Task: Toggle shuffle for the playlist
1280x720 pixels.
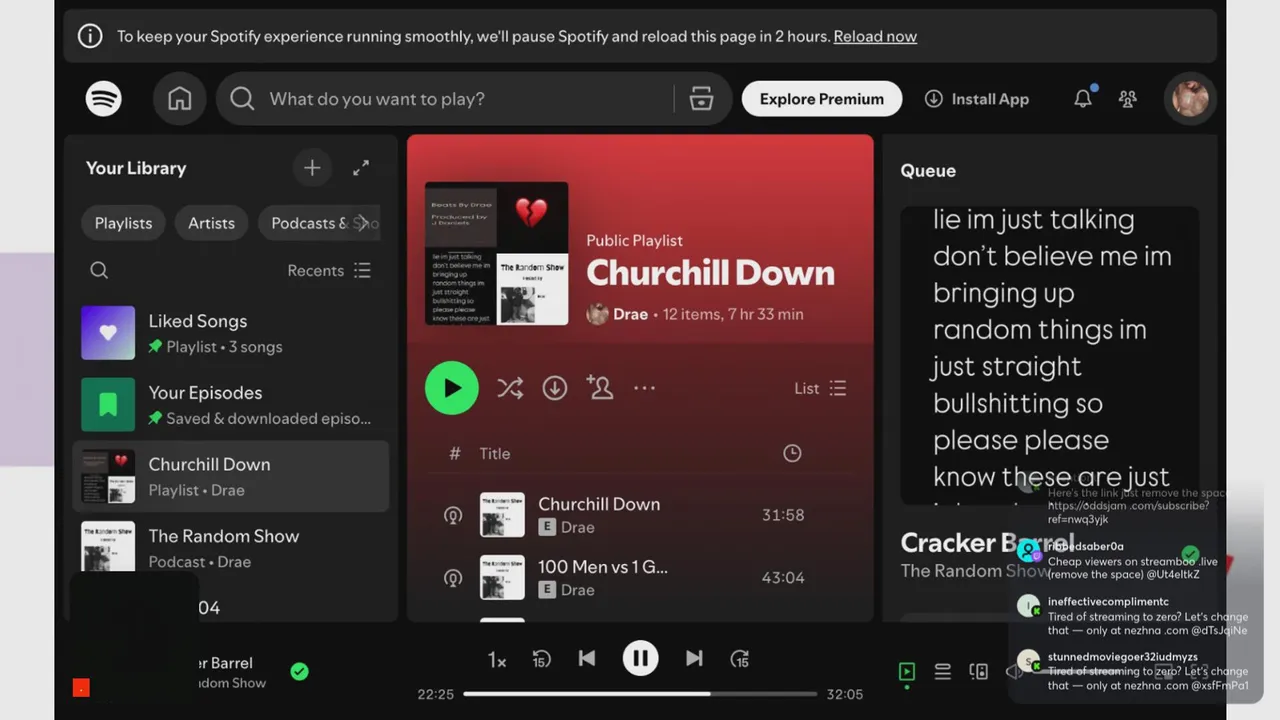Action: (x=510, y=388)
